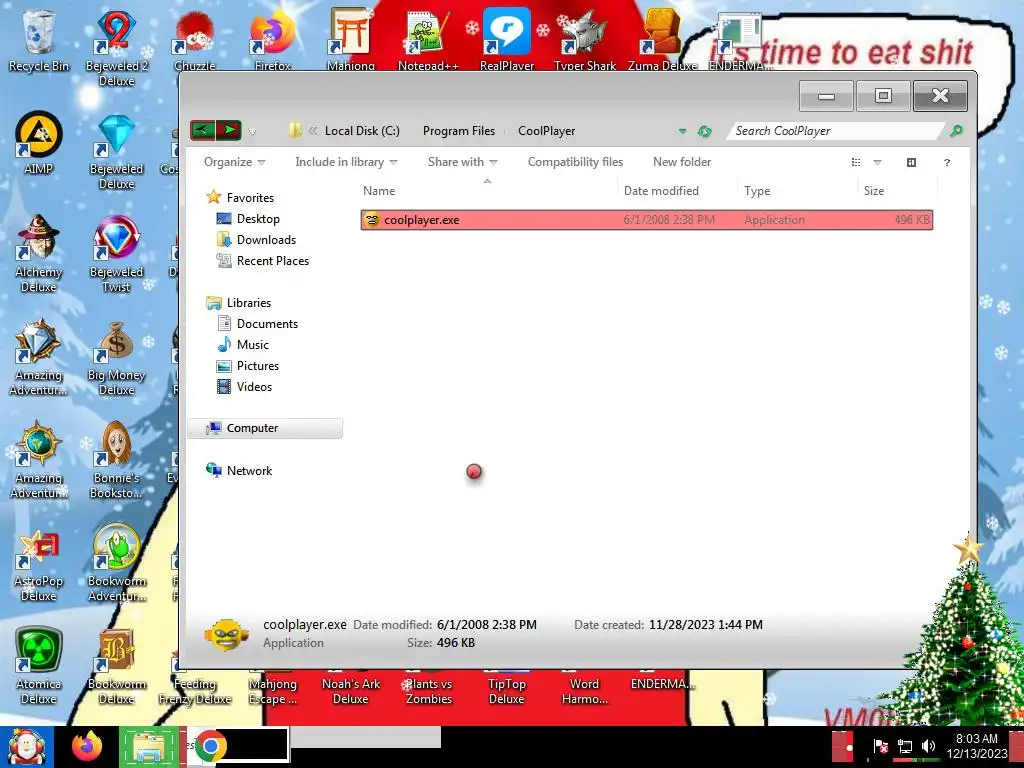Click the Firefox desktop shortcut
The width and height of the screenshot is (1024, 768).
click(x=272, y=39)
